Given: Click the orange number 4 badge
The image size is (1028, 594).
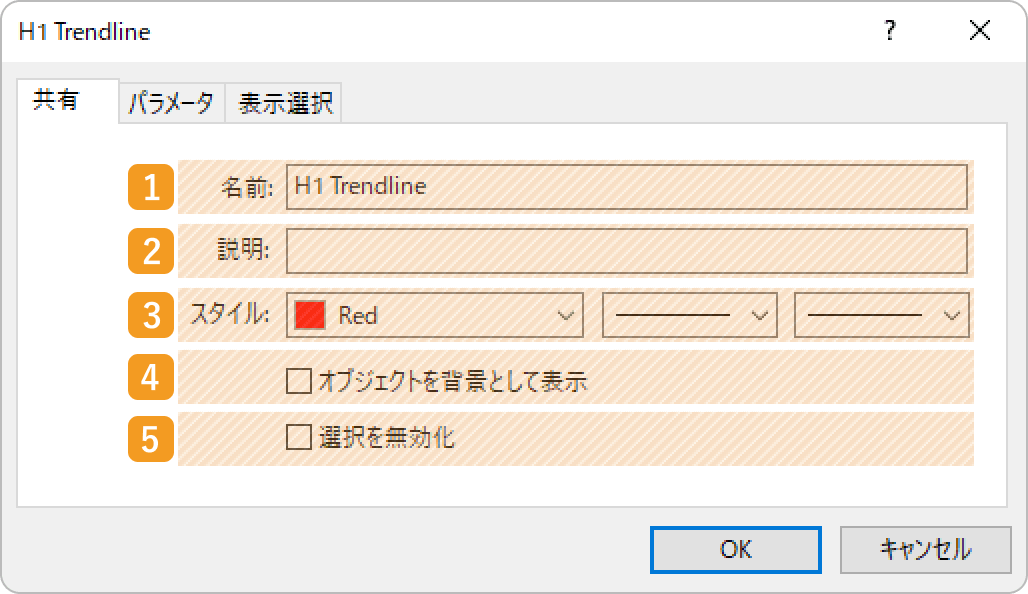Looking at the screenshot, I should [151, 377].
